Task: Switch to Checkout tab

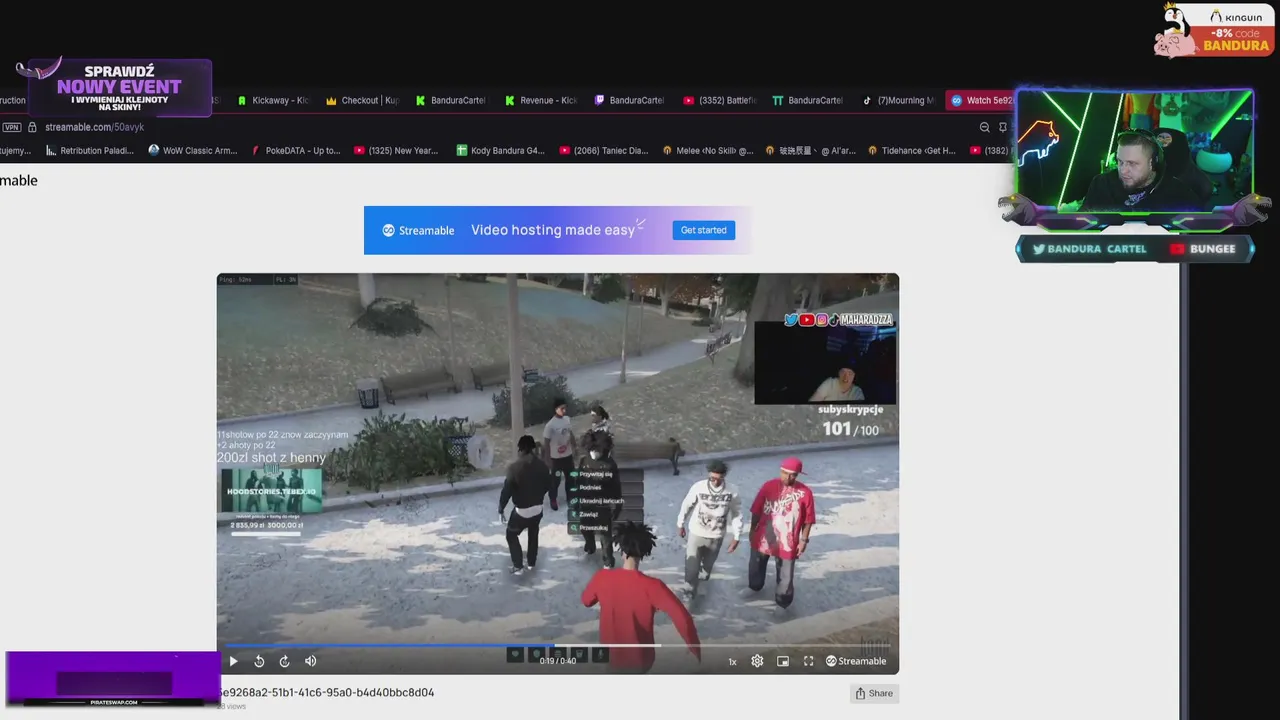Action: pyautogui.click(x=362, y=100)
